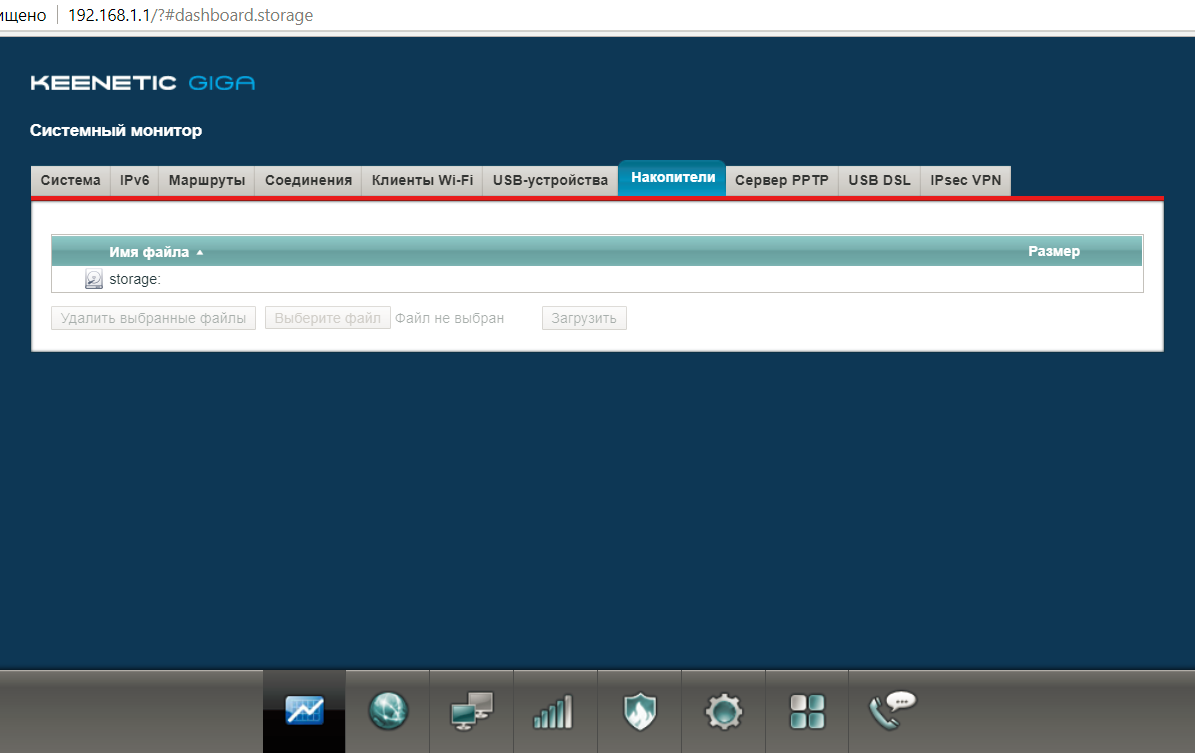
Task: Select the USB-устройства tab
Action: [x=550, y=181]
